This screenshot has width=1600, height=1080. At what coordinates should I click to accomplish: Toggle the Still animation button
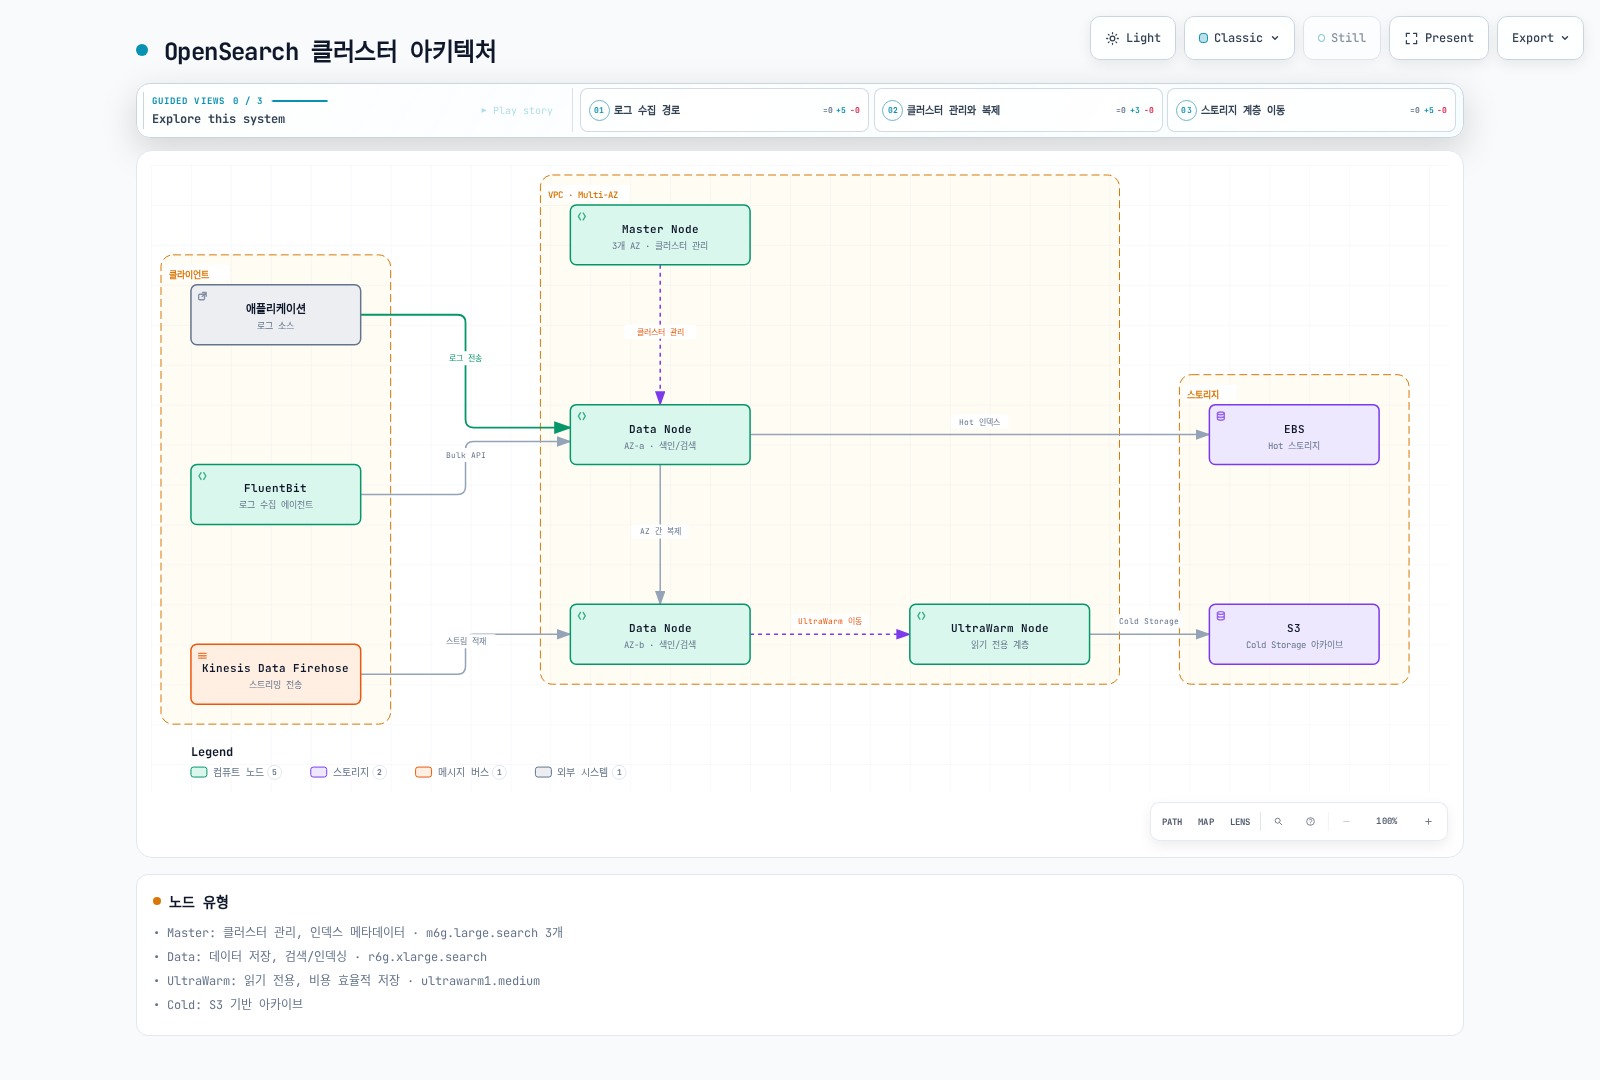click(1342, 38)
